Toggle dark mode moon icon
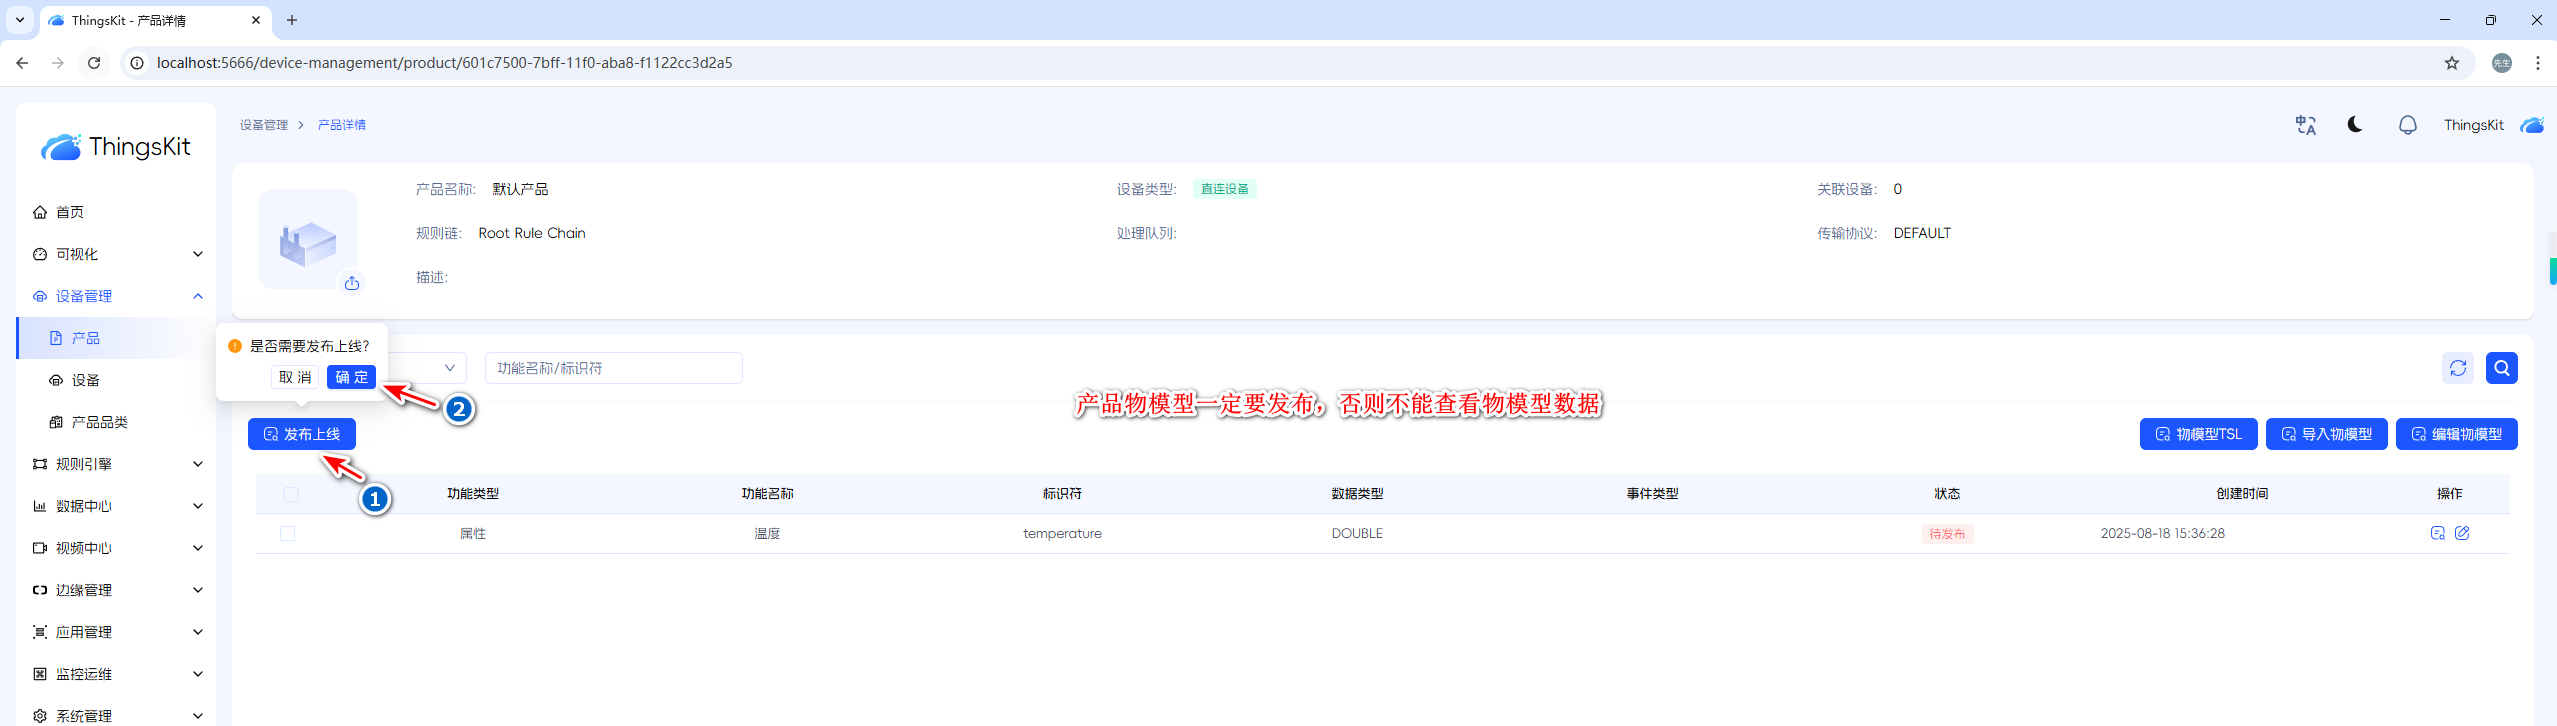 point(2355,125)
